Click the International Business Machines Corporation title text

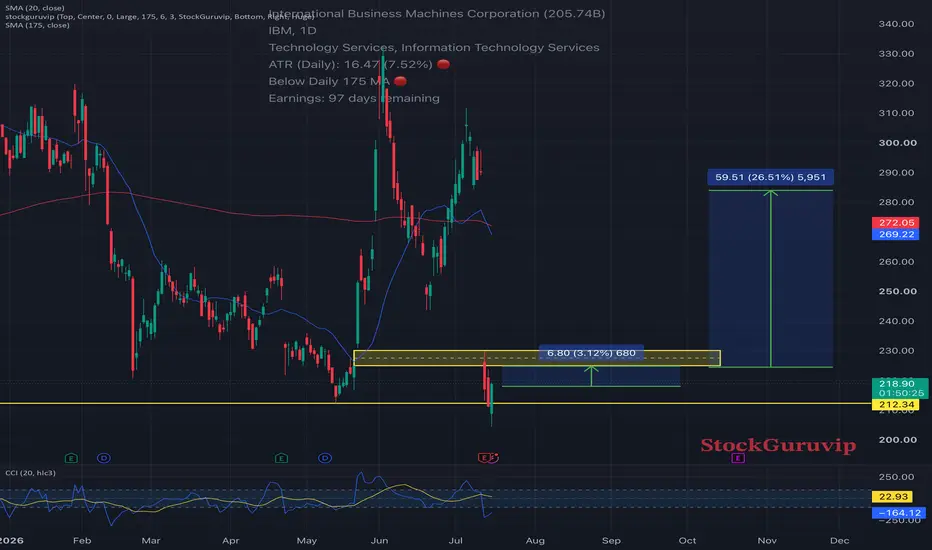pyautogui.click(x=436, y=14)
